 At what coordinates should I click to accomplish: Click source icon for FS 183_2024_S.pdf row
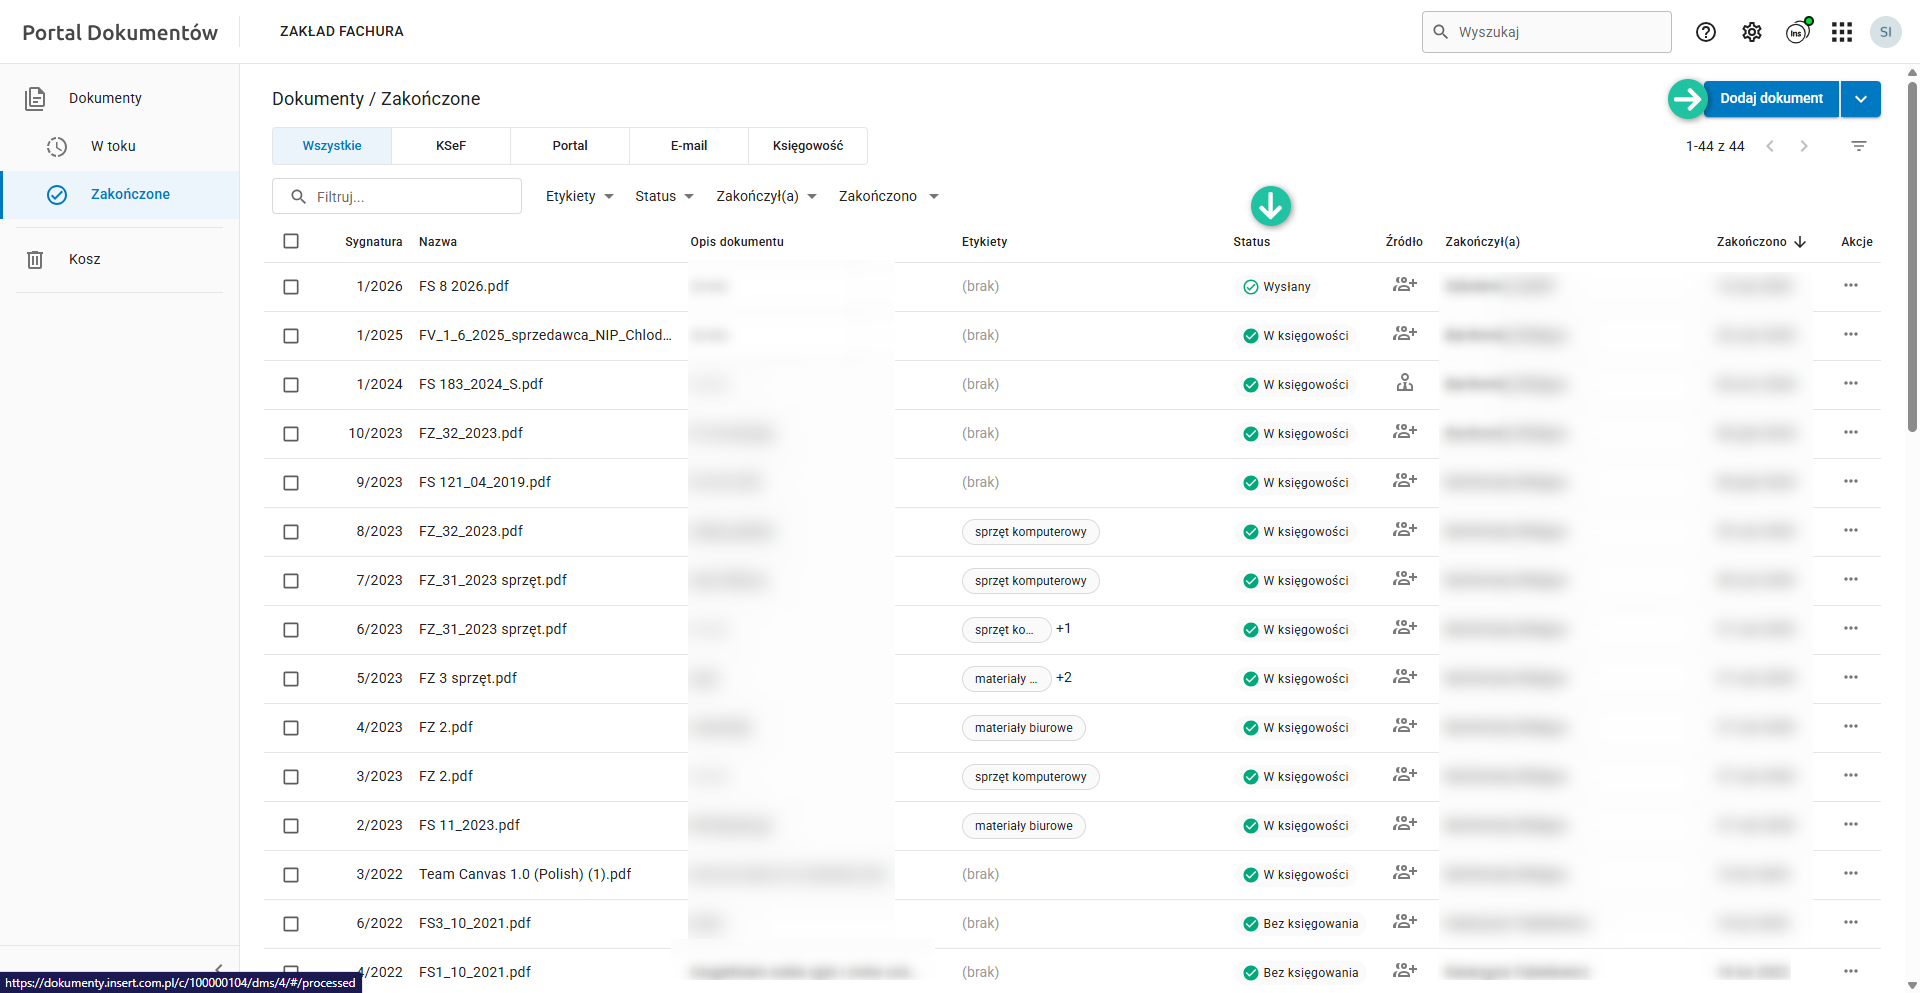pyautogui.click(x=1405, y=383)
